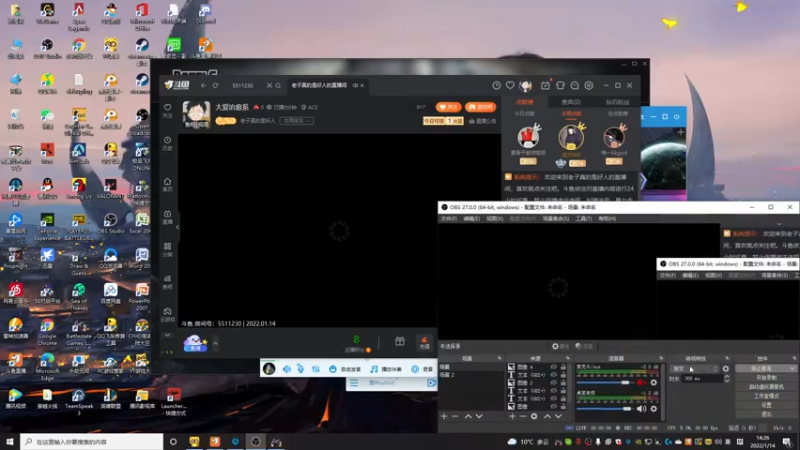Click the equalizer icon in voice changer bar
Screen dimensions: 800x450
pyautogui.click(x=315, y=369)
